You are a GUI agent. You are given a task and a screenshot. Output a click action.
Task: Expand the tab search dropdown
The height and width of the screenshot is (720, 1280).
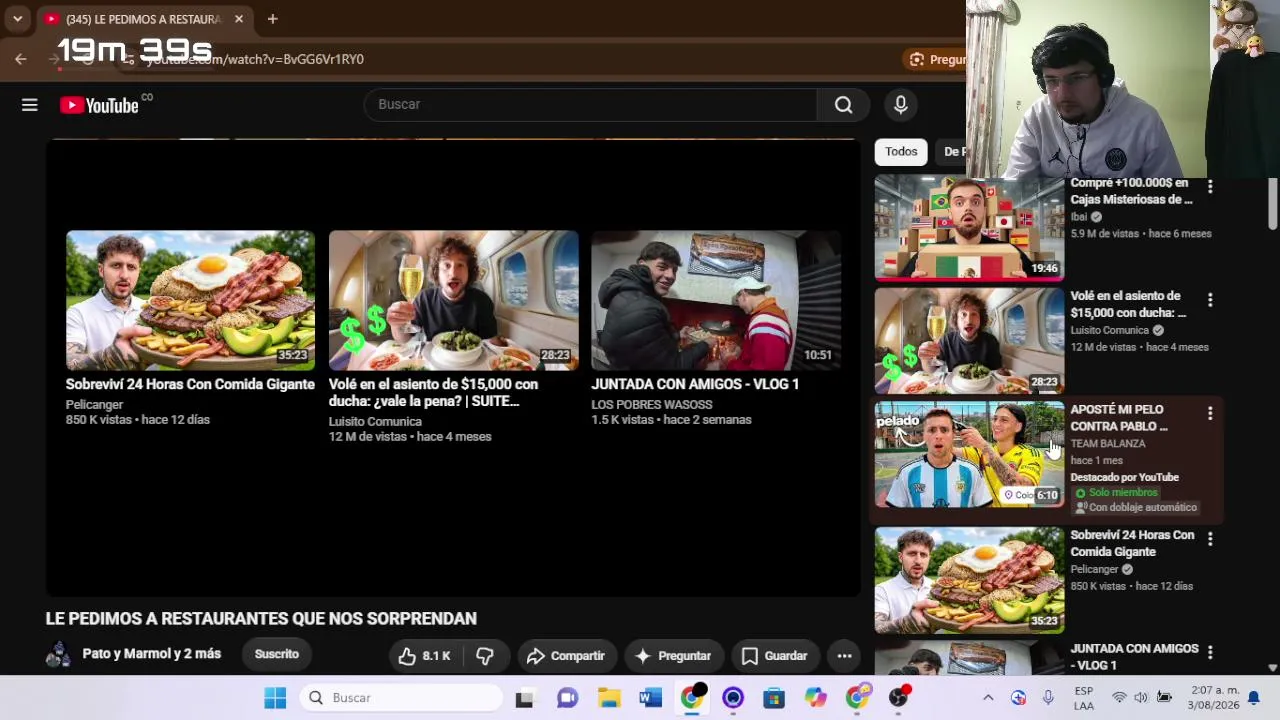17,19
